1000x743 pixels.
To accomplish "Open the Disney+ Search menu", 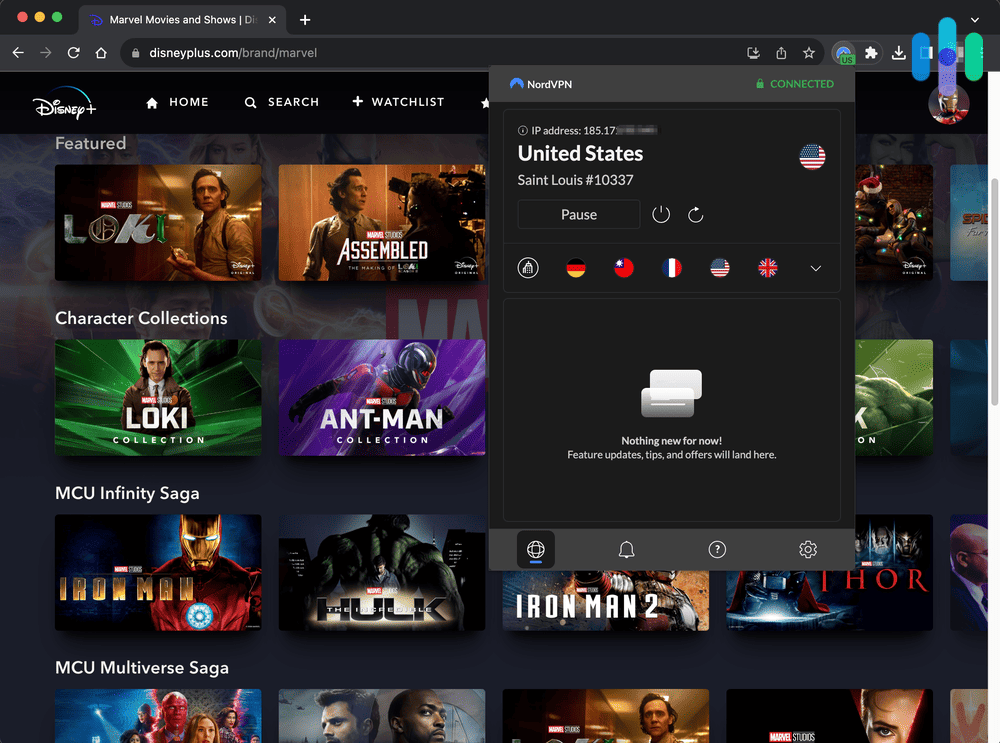I will 281,102.
